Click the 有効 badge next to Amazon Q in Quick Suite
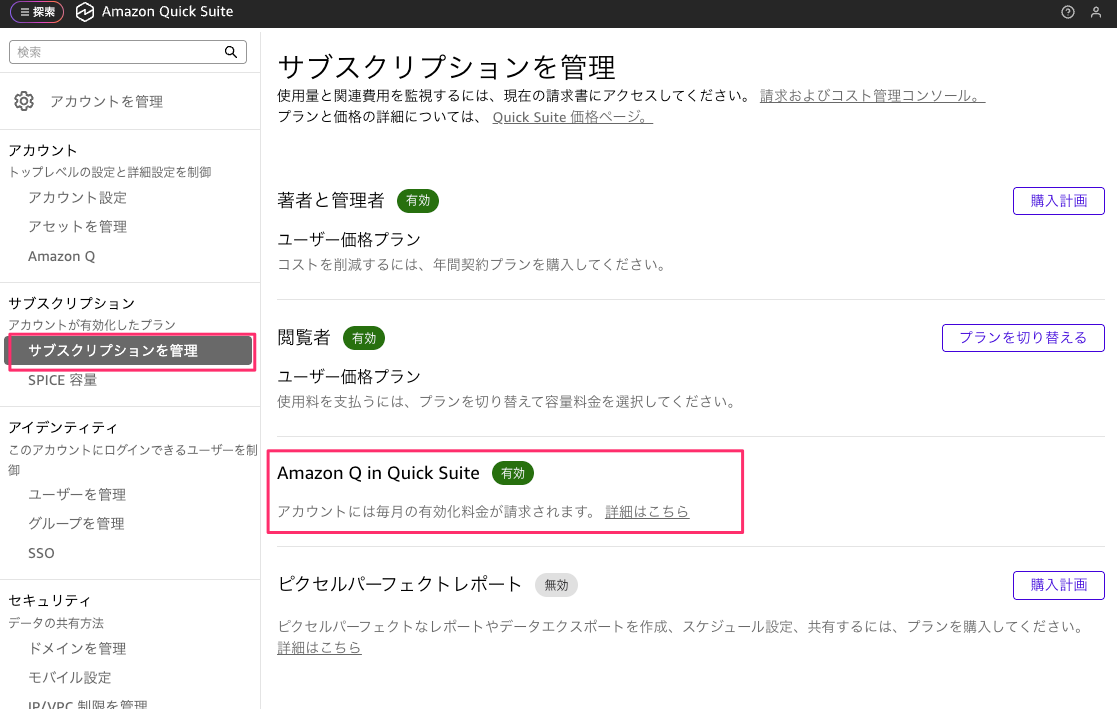Image resolution: width=1117 pixels, height=709 pixels. coord(513,473)
